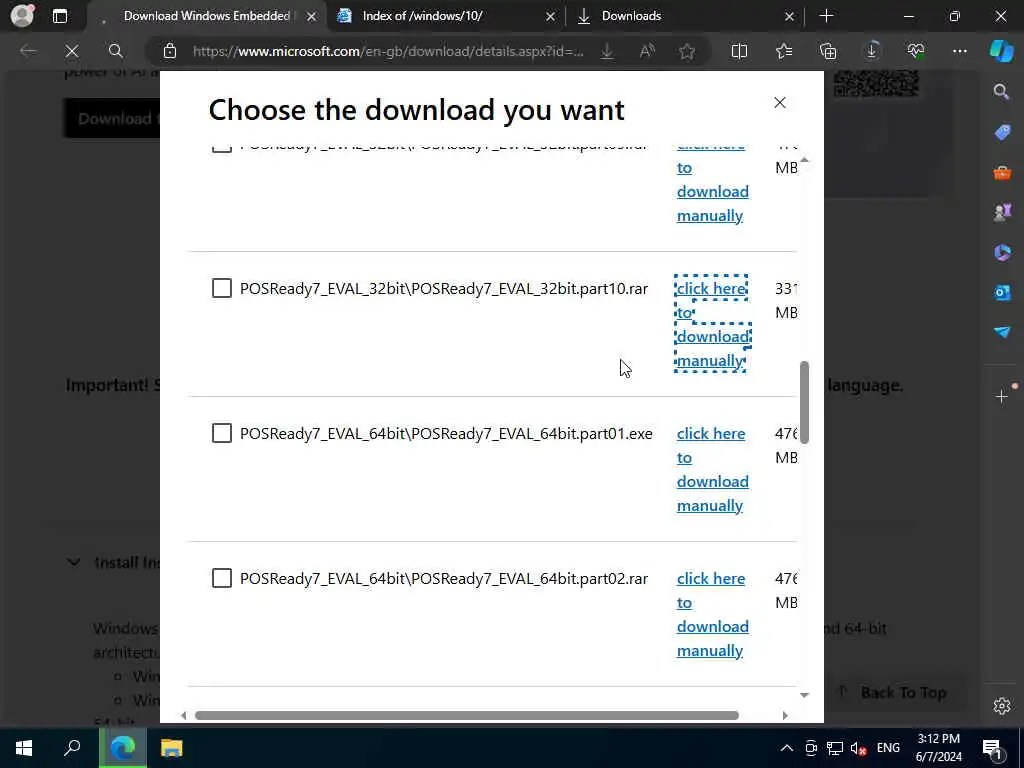Select the POSReady7_EVAL_64bit.part01.exe file name
This screenshot has width=1024, height=768.
tap(446, 434)
